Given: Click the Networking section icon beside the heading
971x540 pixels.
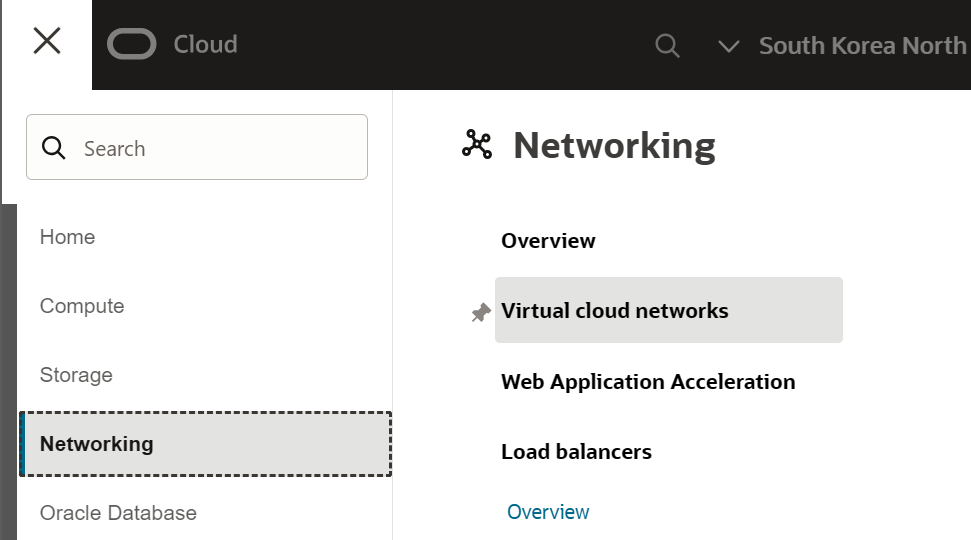Looking at the screenshot, I should [477, 144].
